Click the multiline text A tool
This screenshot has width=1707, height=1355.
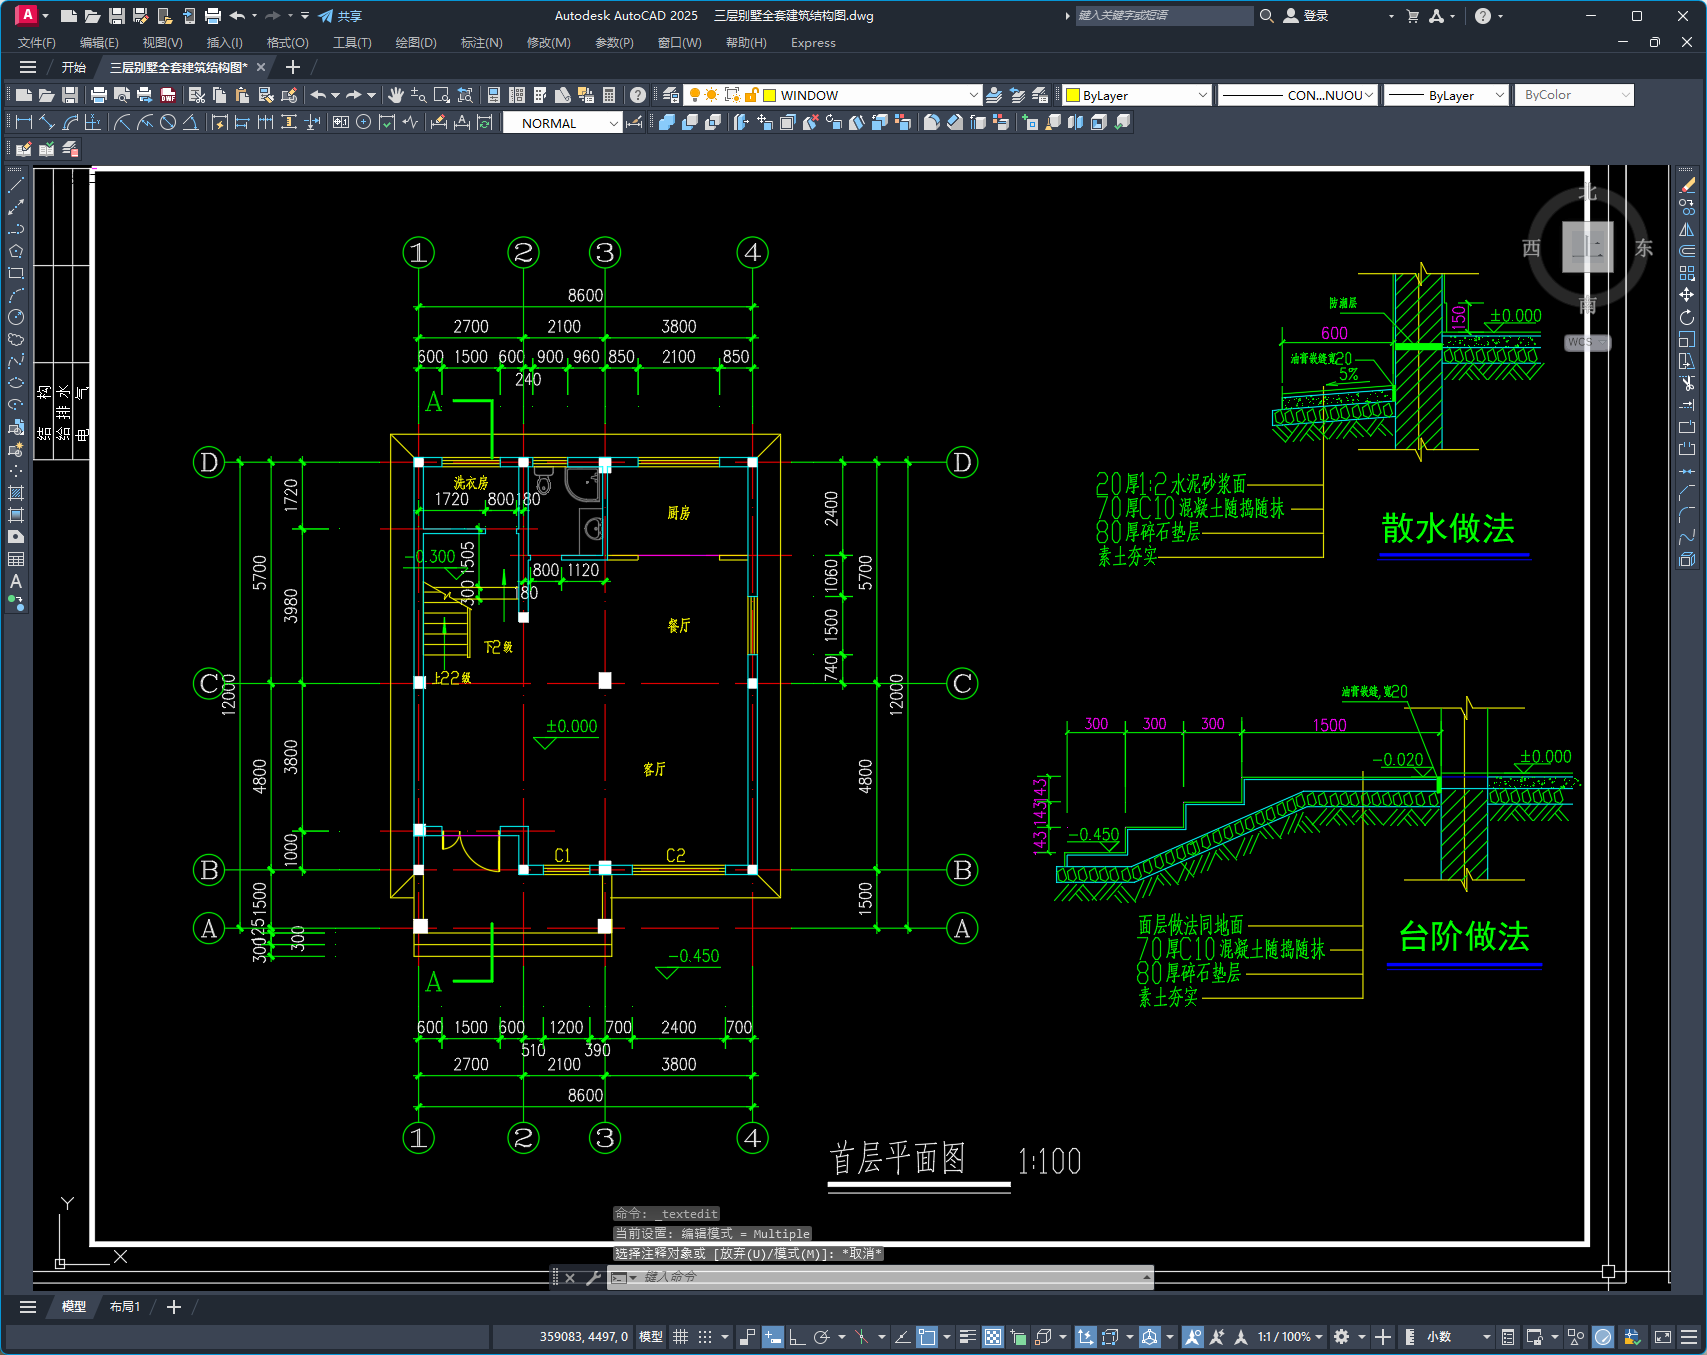[16, 581]
